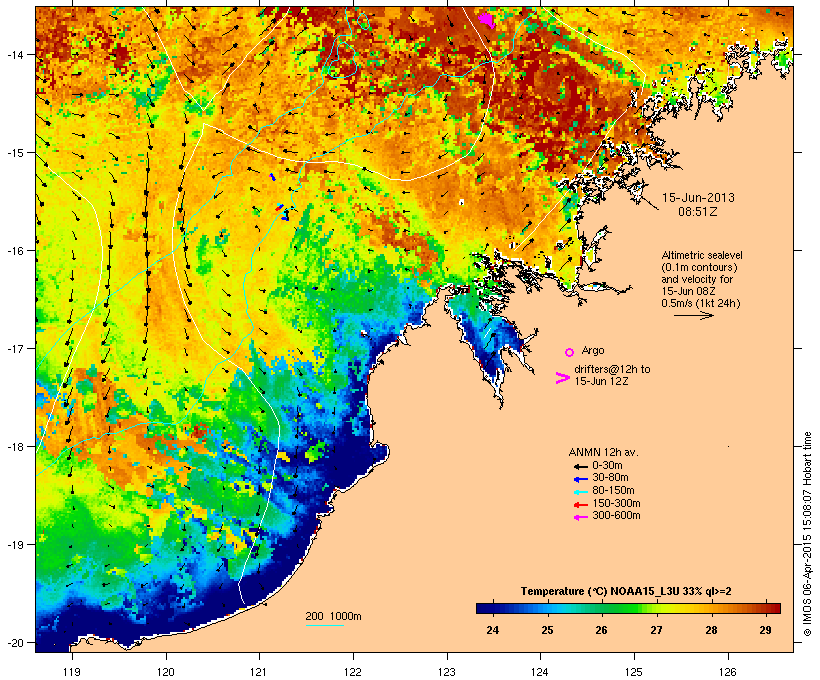
Task: Click the 15-Jun-2013 date label
Action: pyautogui.click(x=698, y=198)
